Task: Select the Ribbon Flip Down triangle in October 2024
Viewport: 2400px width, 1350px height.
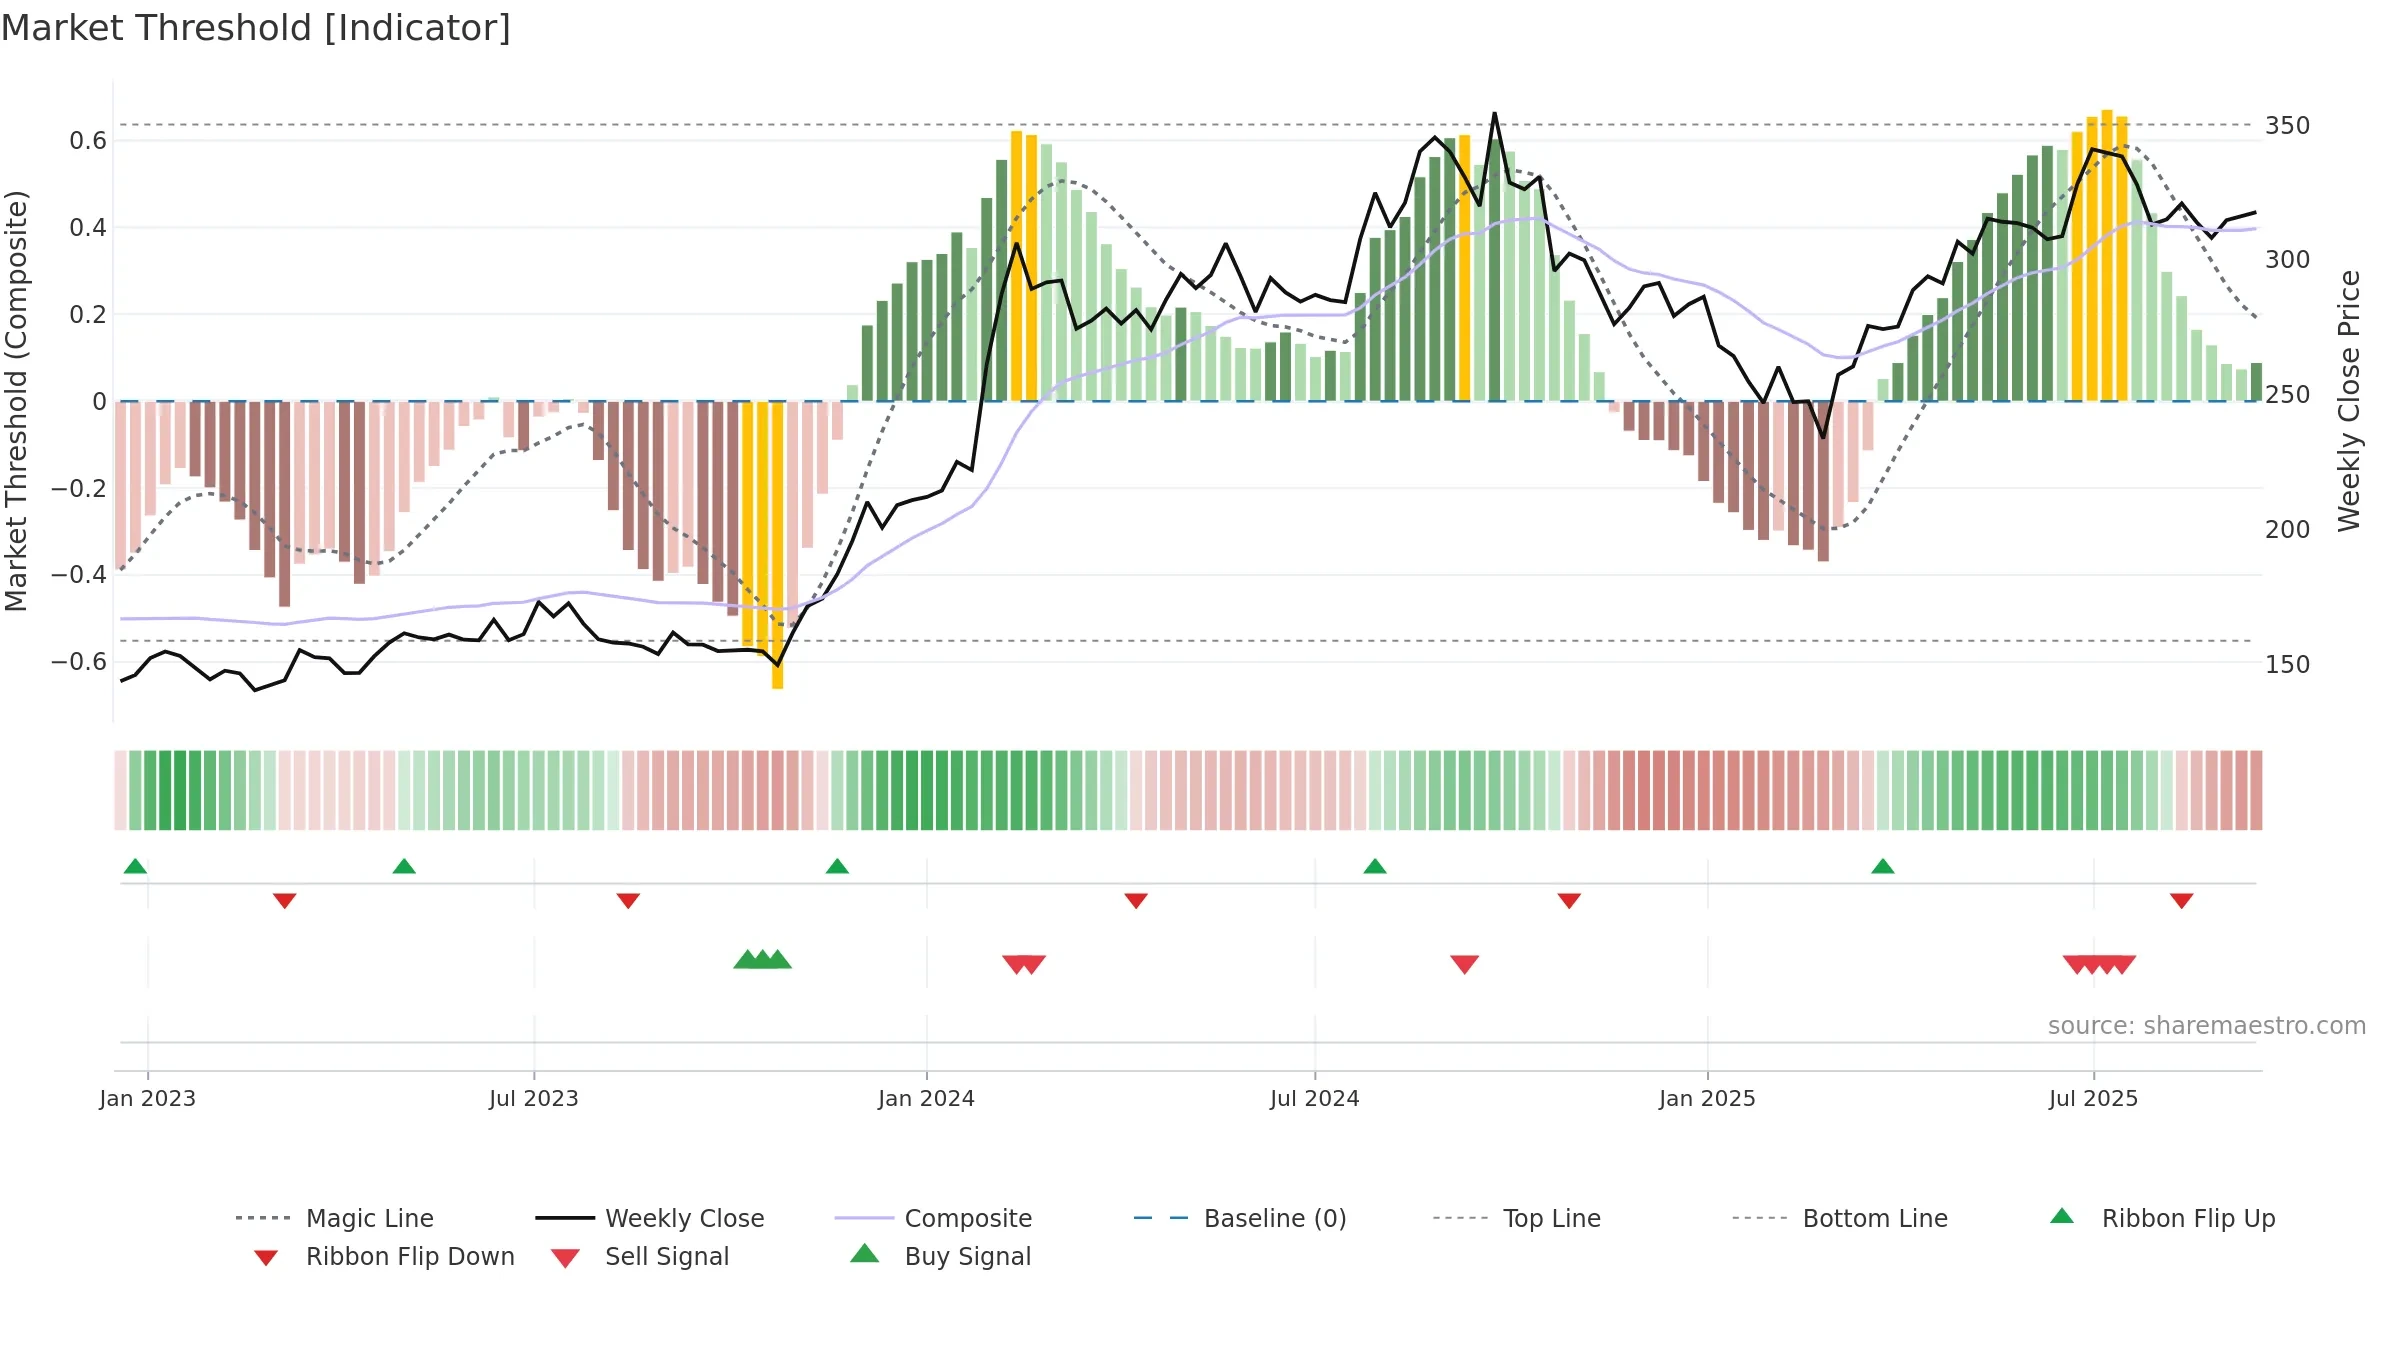Action: pos(1569,901)
